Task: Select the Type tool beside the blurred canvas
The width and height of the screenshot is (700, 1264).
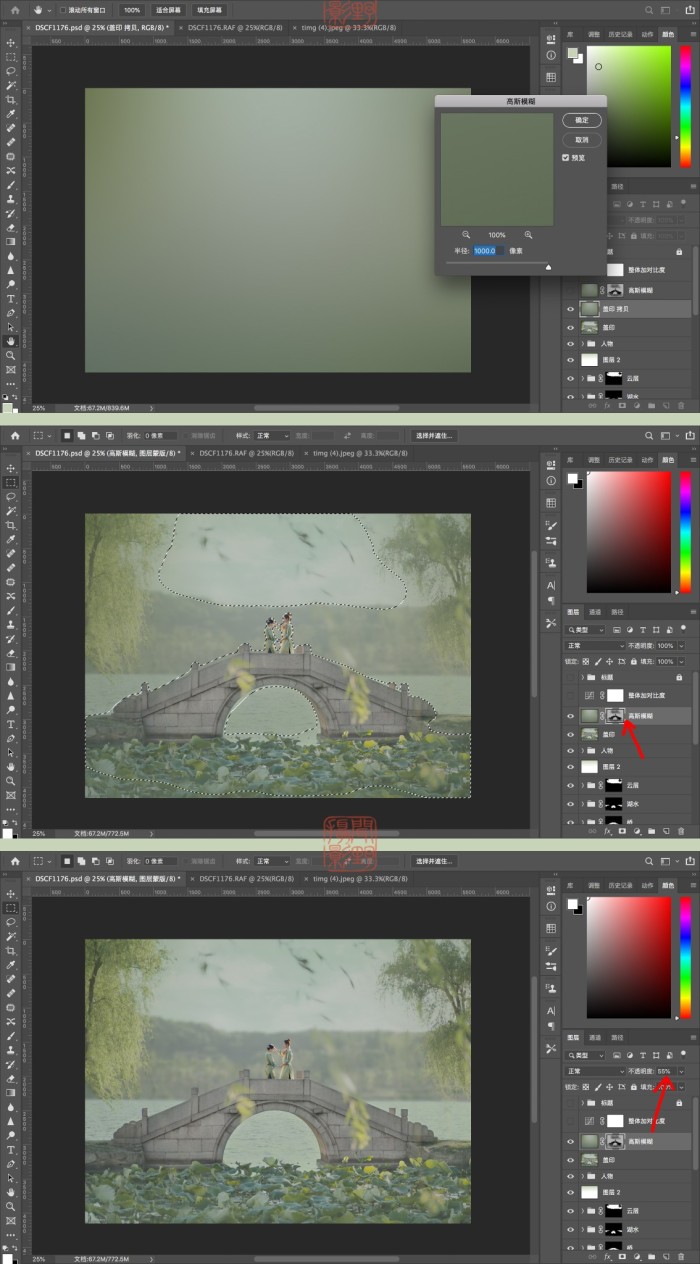Action: (x=11, y=298)
